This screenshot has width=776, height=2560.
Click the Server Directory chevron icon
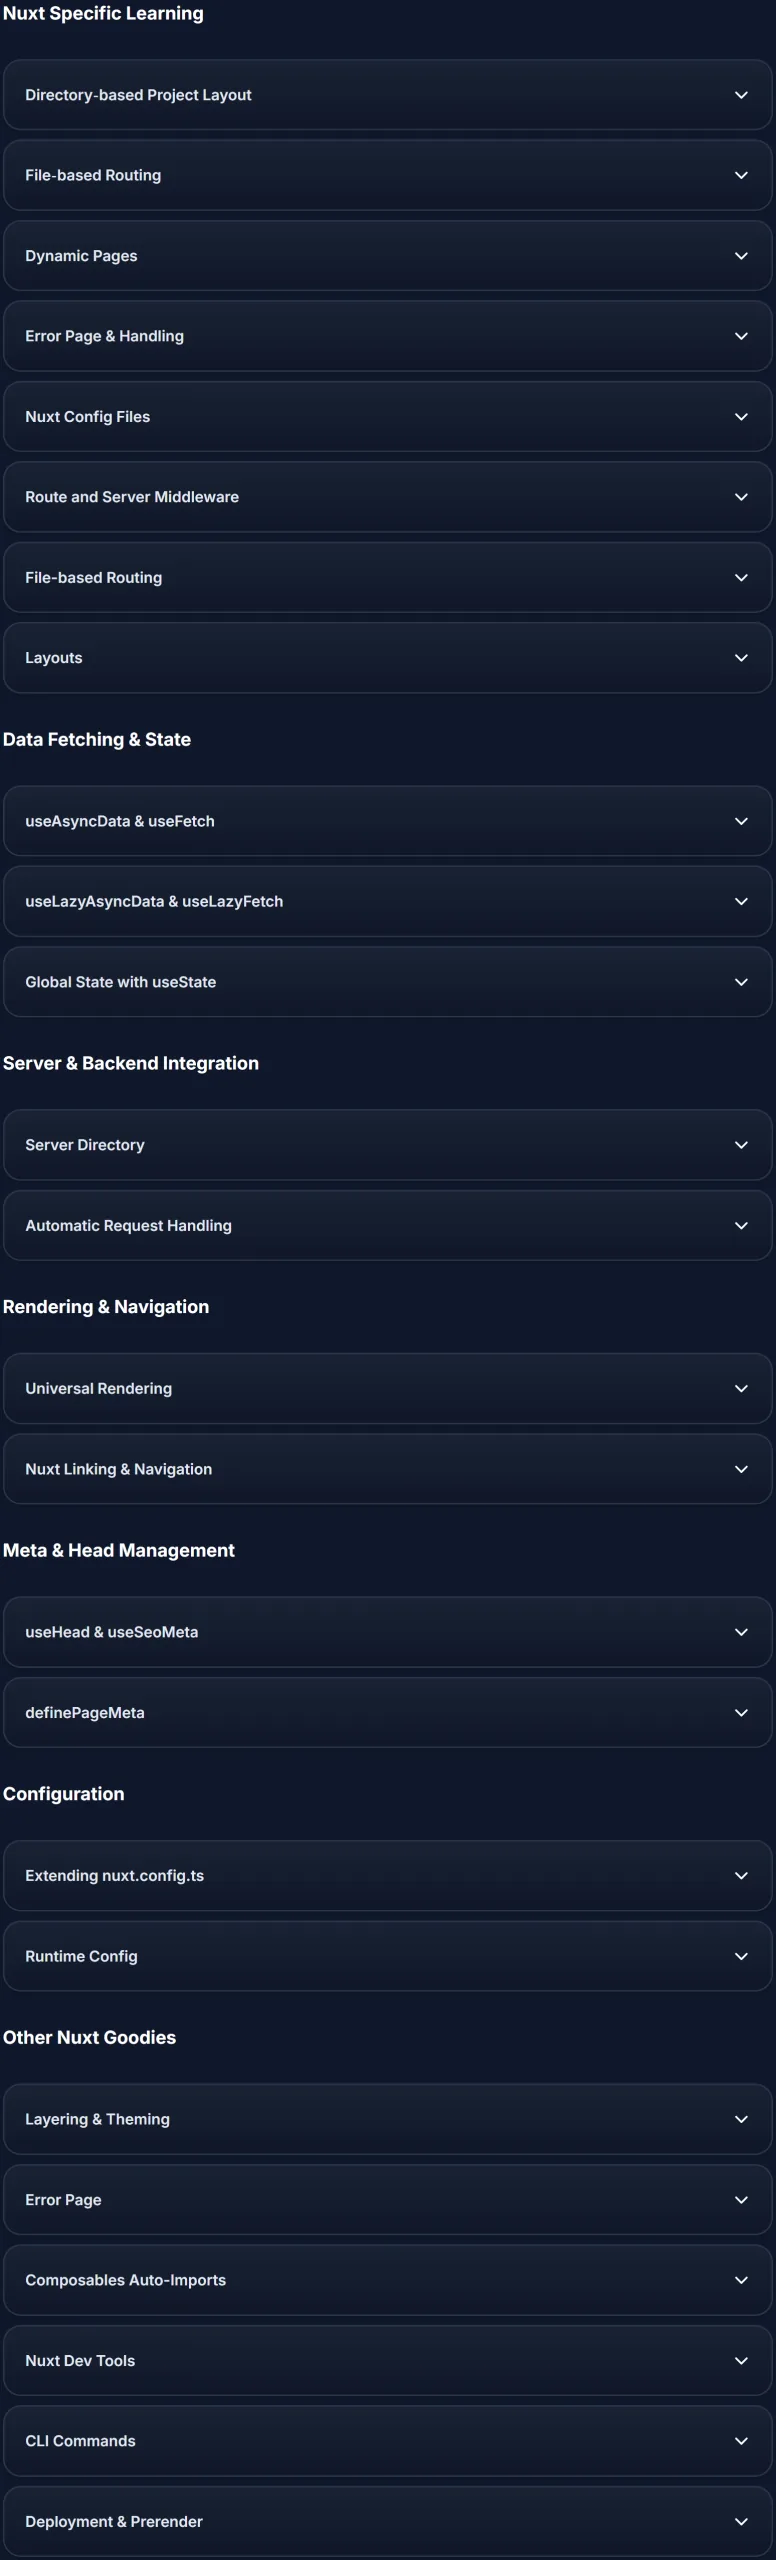pyautogui.click(x=741, y=1145)
